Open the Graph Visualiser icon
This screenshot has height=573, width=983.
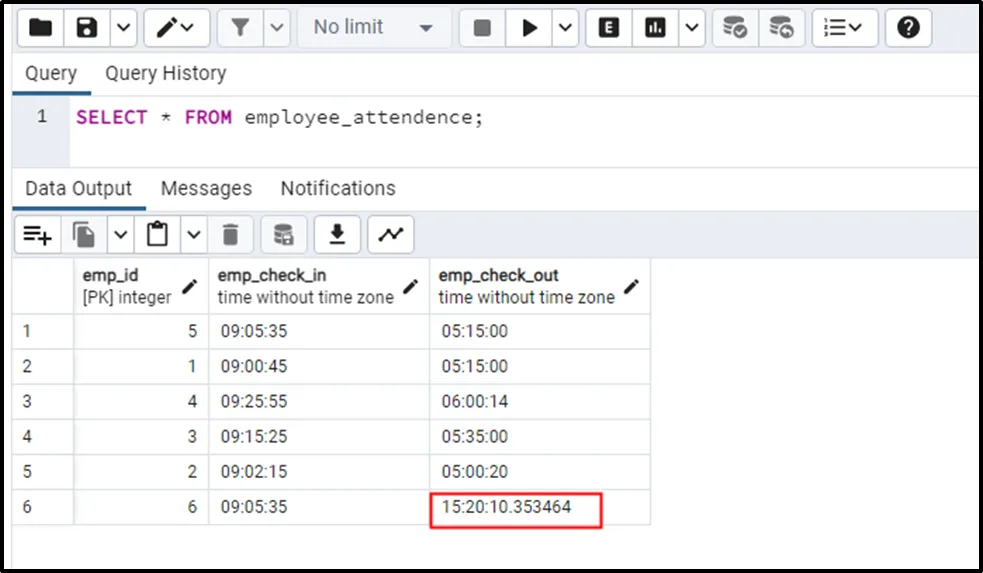391,235
